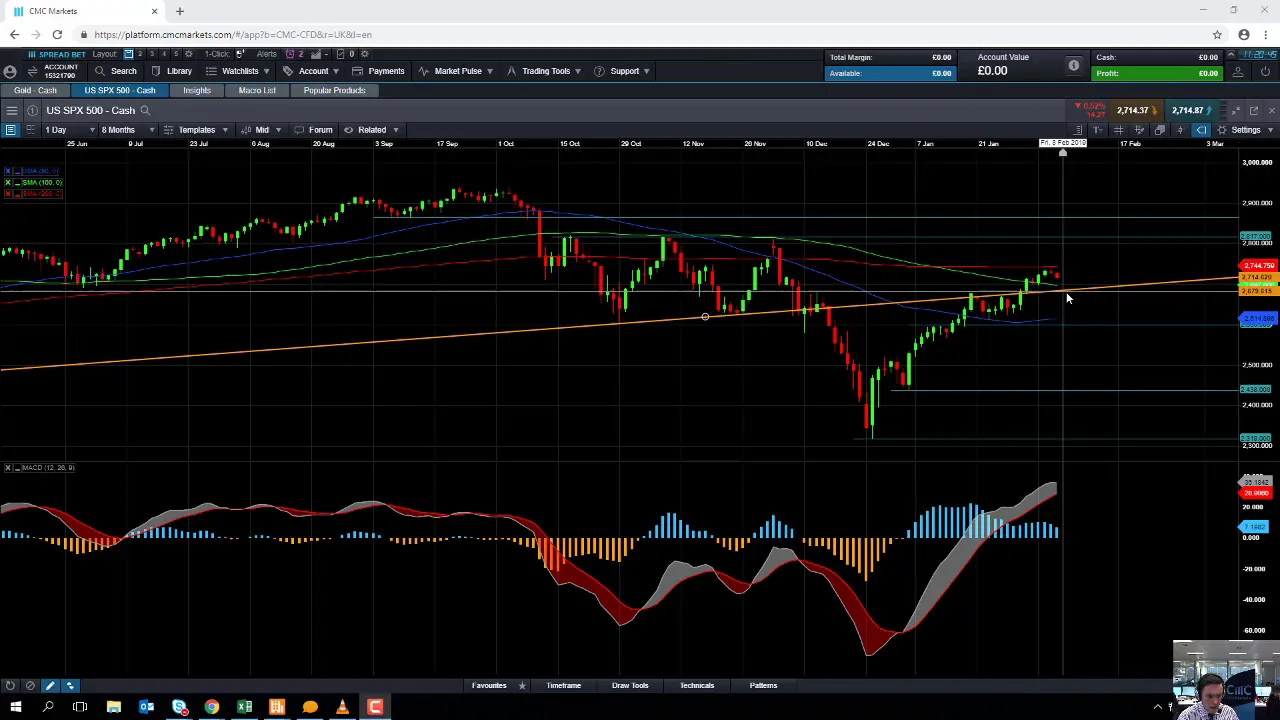
Task: Expand the Templates dropdown
Action: tap(196, 130)
